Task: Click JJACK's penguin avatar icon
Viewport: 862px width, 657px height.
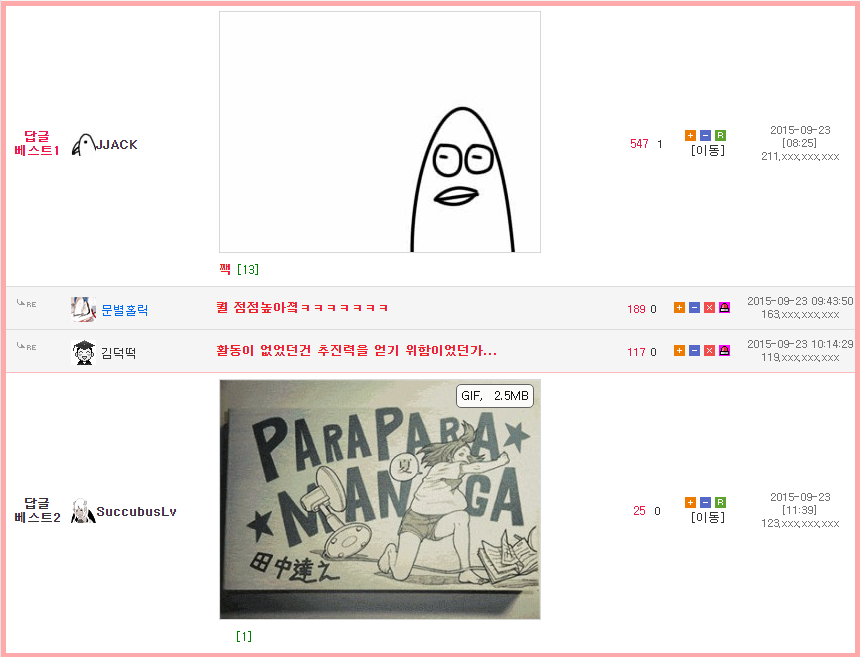Action: [83, 145]
